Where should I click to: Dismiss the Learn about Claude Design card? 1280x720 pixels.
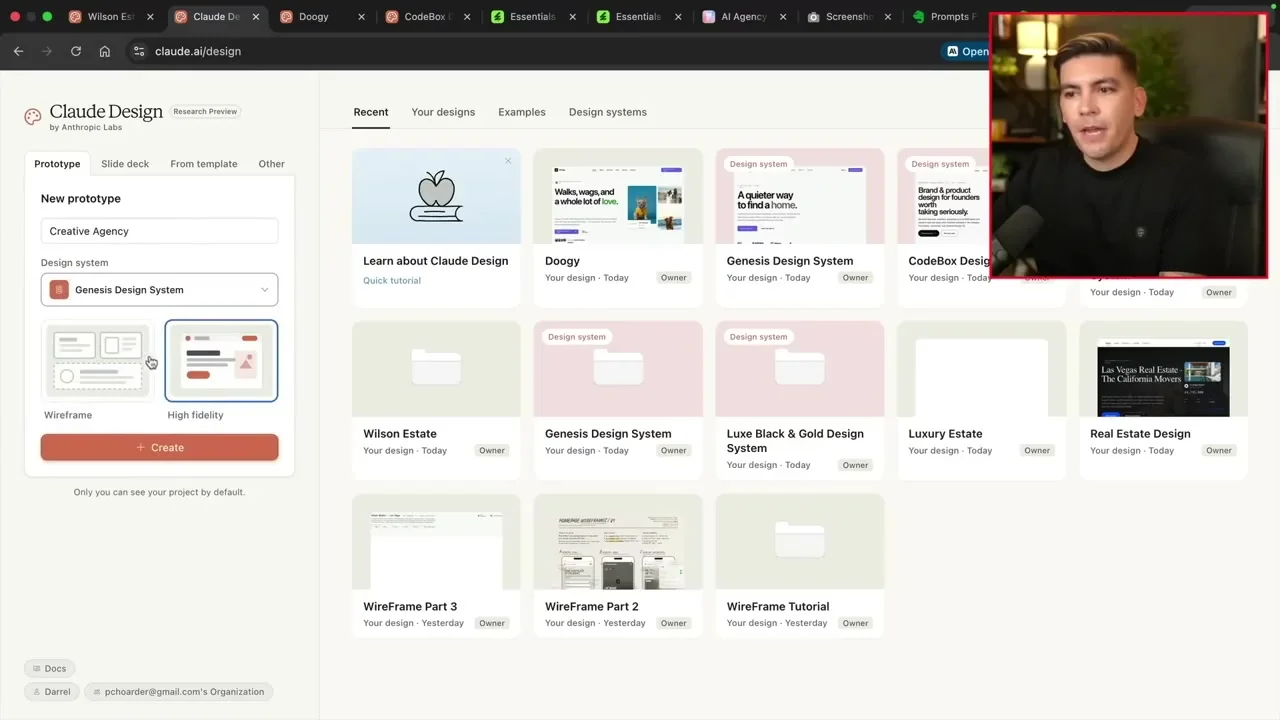tap(508, 161)
